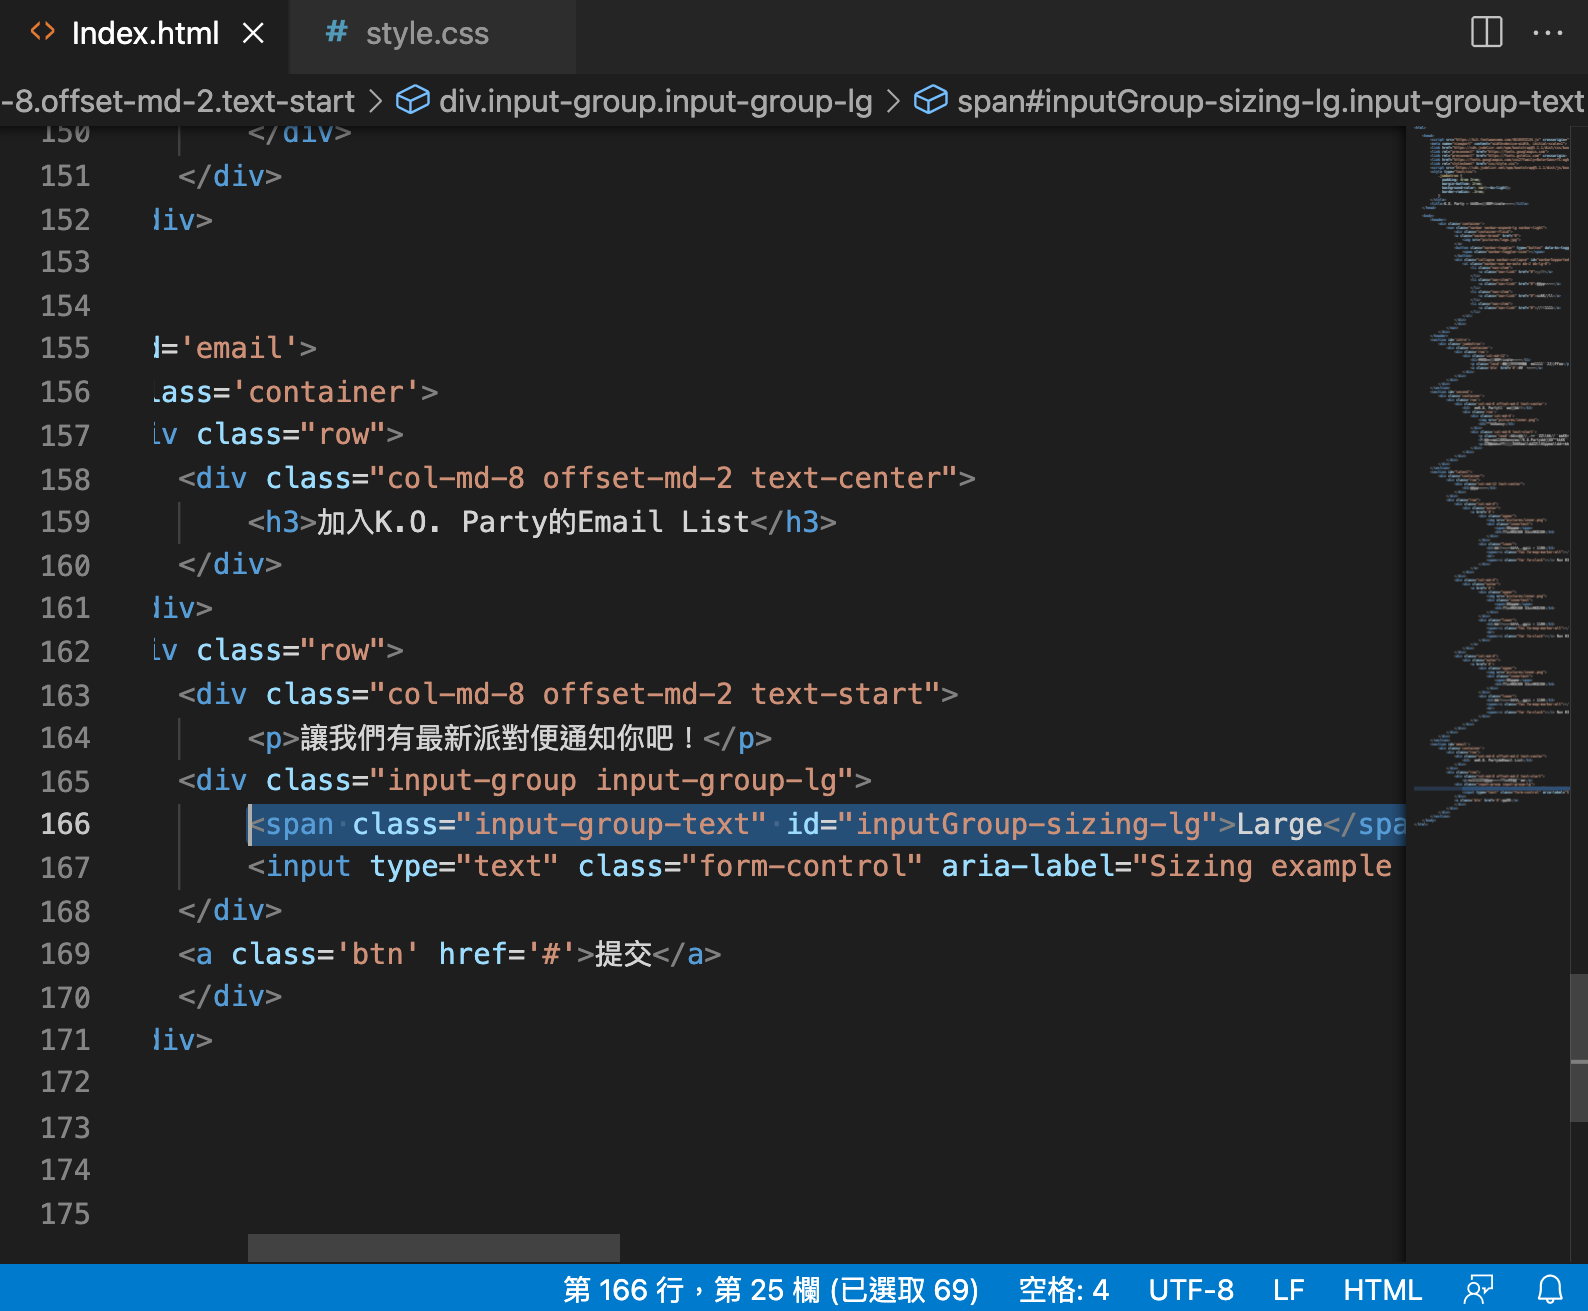
Task: Click 'Sizing example' aria-label on line 167
Action: (x=1270, y=866)
